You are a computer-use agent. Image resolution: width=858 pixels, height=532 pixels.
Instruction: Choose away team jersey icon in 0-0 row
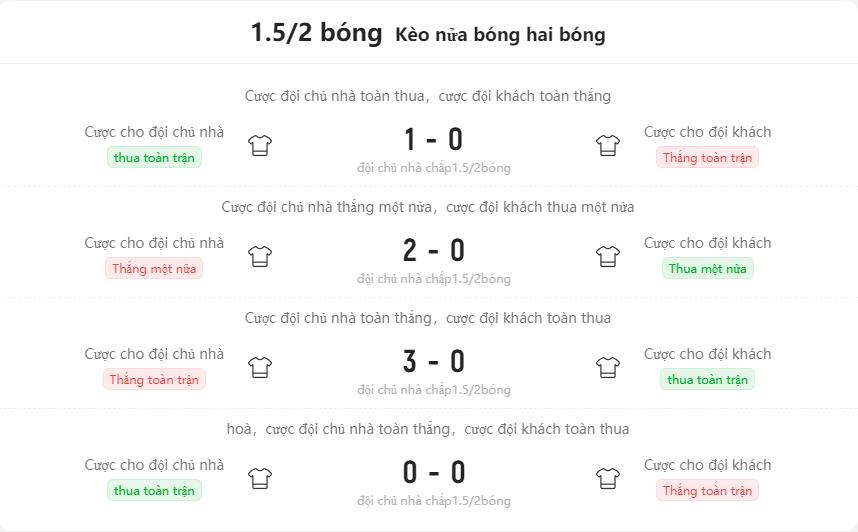(607, 478)
